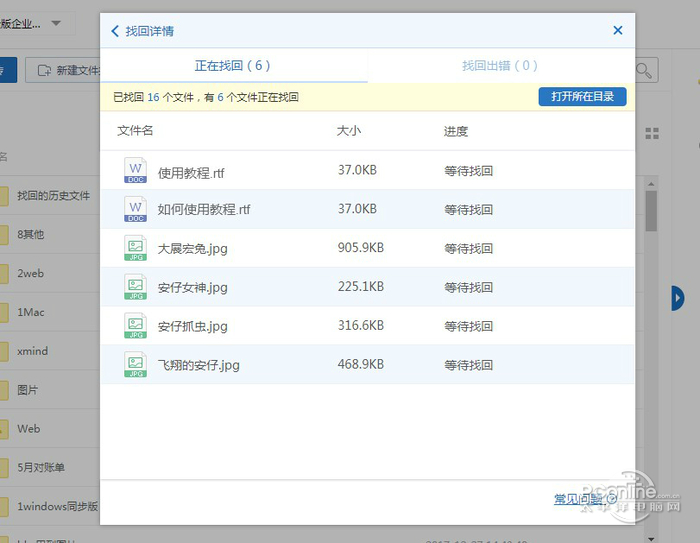Click the JPG icon for 安仔女神.jpg
700x543 pixels.
pos(135,287)
